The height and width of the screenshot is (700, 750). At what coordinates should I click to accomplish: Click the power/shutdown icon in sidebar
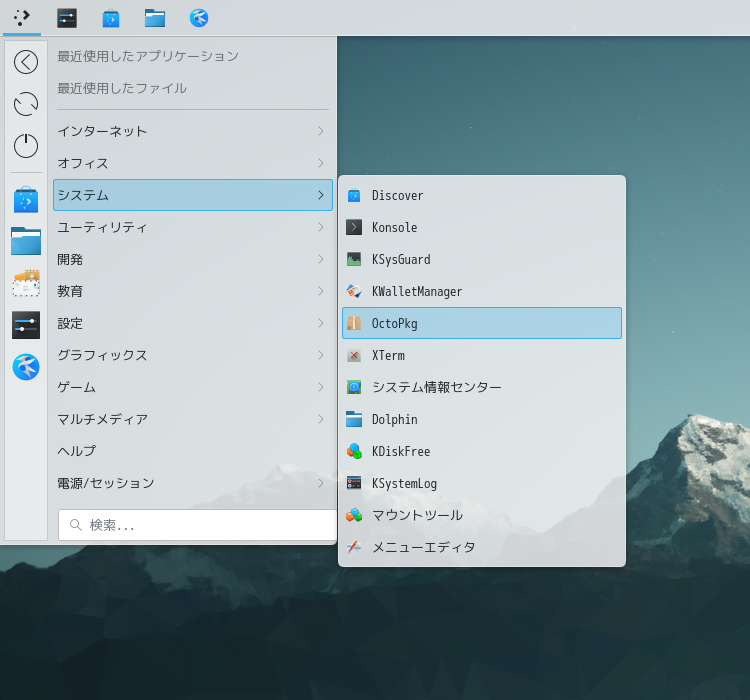coord(26,146)
